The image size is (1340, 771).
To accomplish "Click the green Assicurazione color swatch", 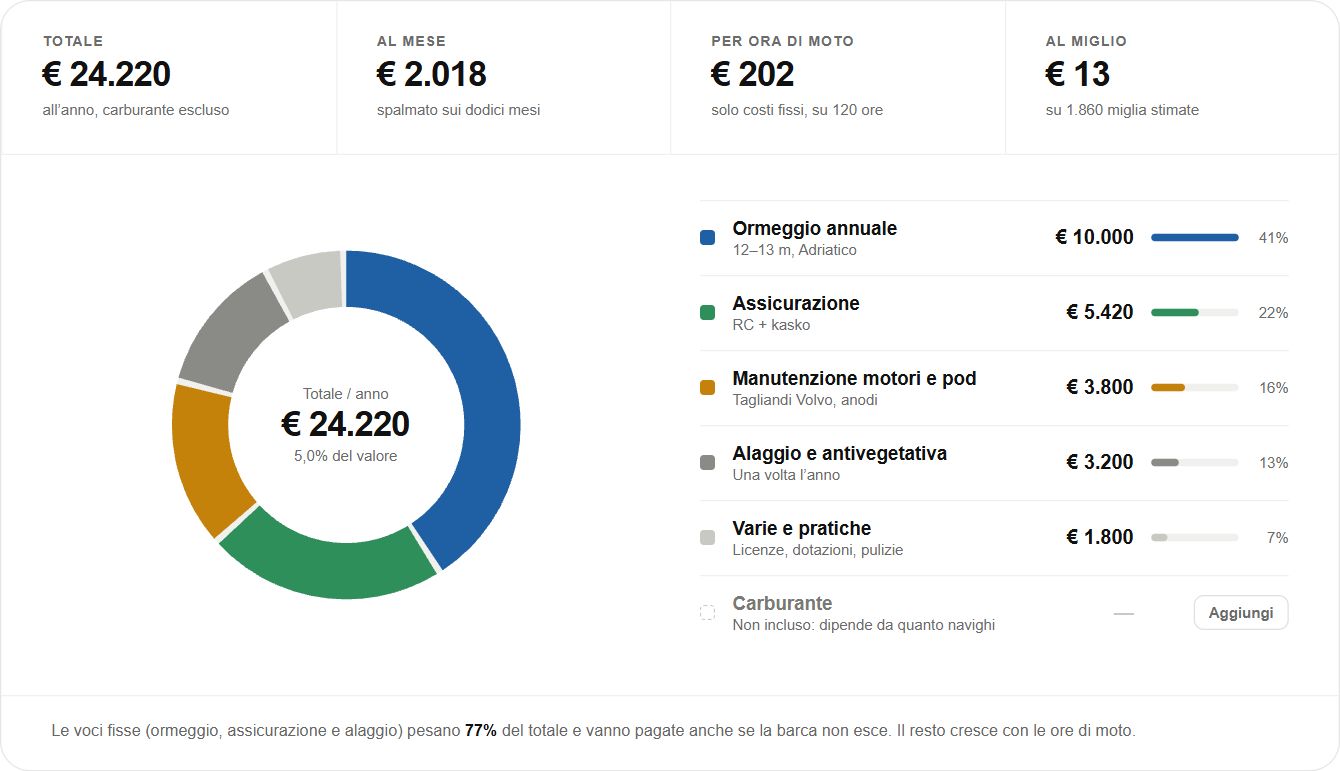I will (708, 313).
